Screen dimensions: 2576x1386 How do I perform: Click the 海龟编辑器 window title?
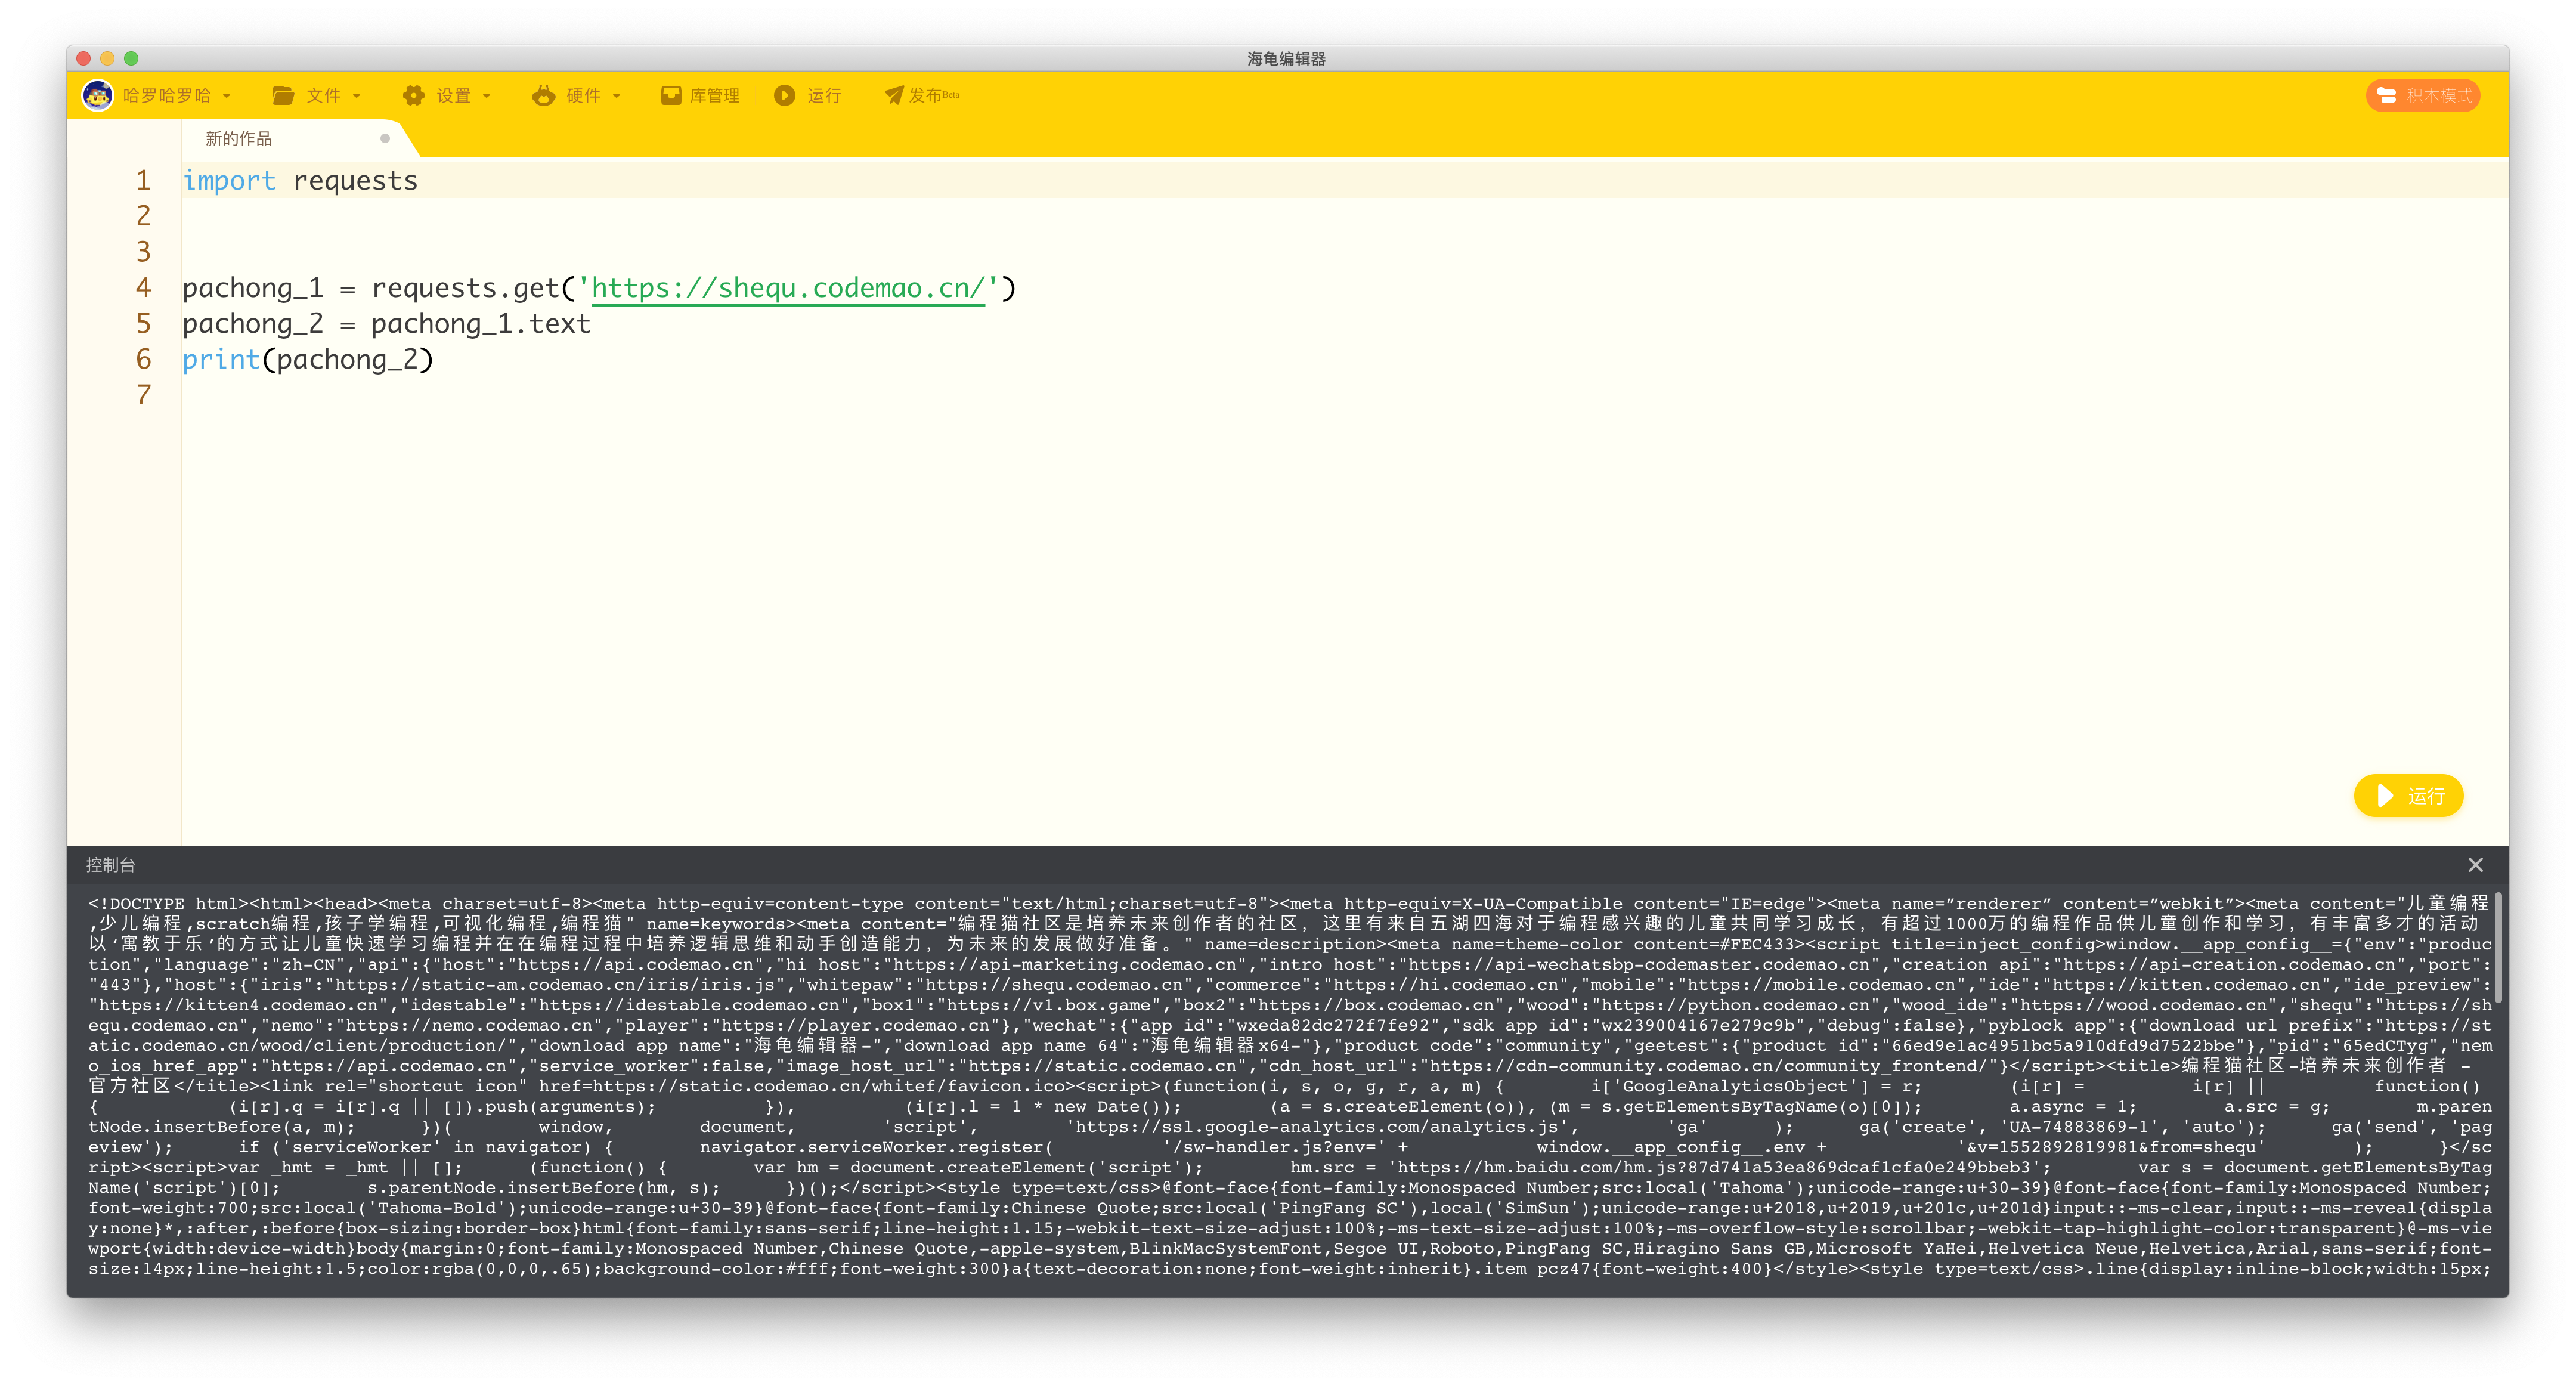point(1286,59)
